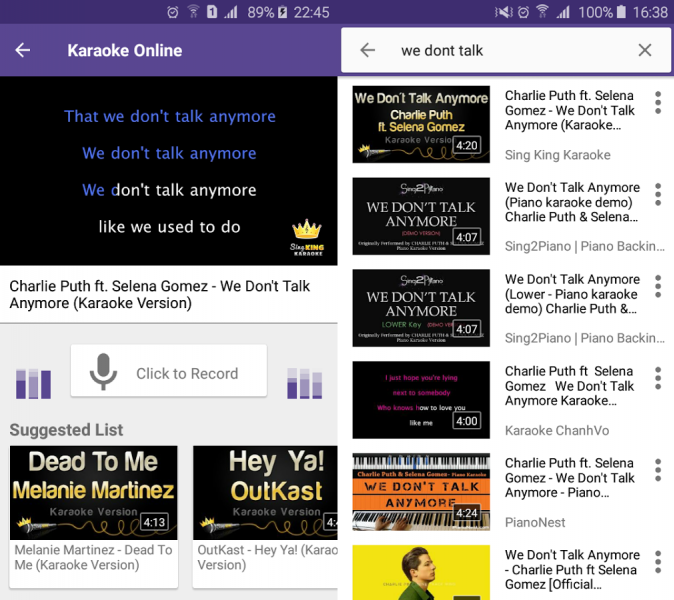Screen dimensions: 674x600
Task: Select 'Sing King Karaoke' channel name
Action: point(558,155)
